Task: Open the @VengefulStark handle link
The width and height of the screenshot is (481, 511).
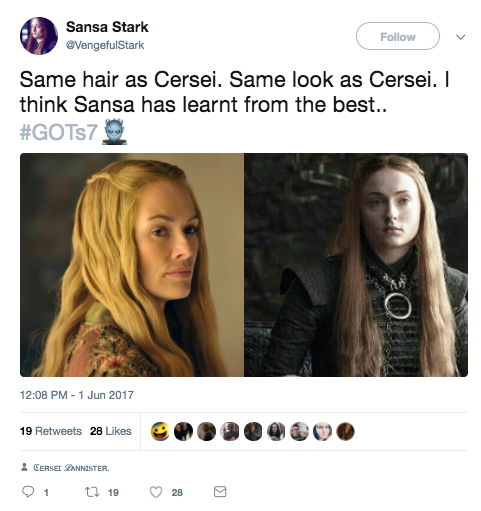Action: 105,45
